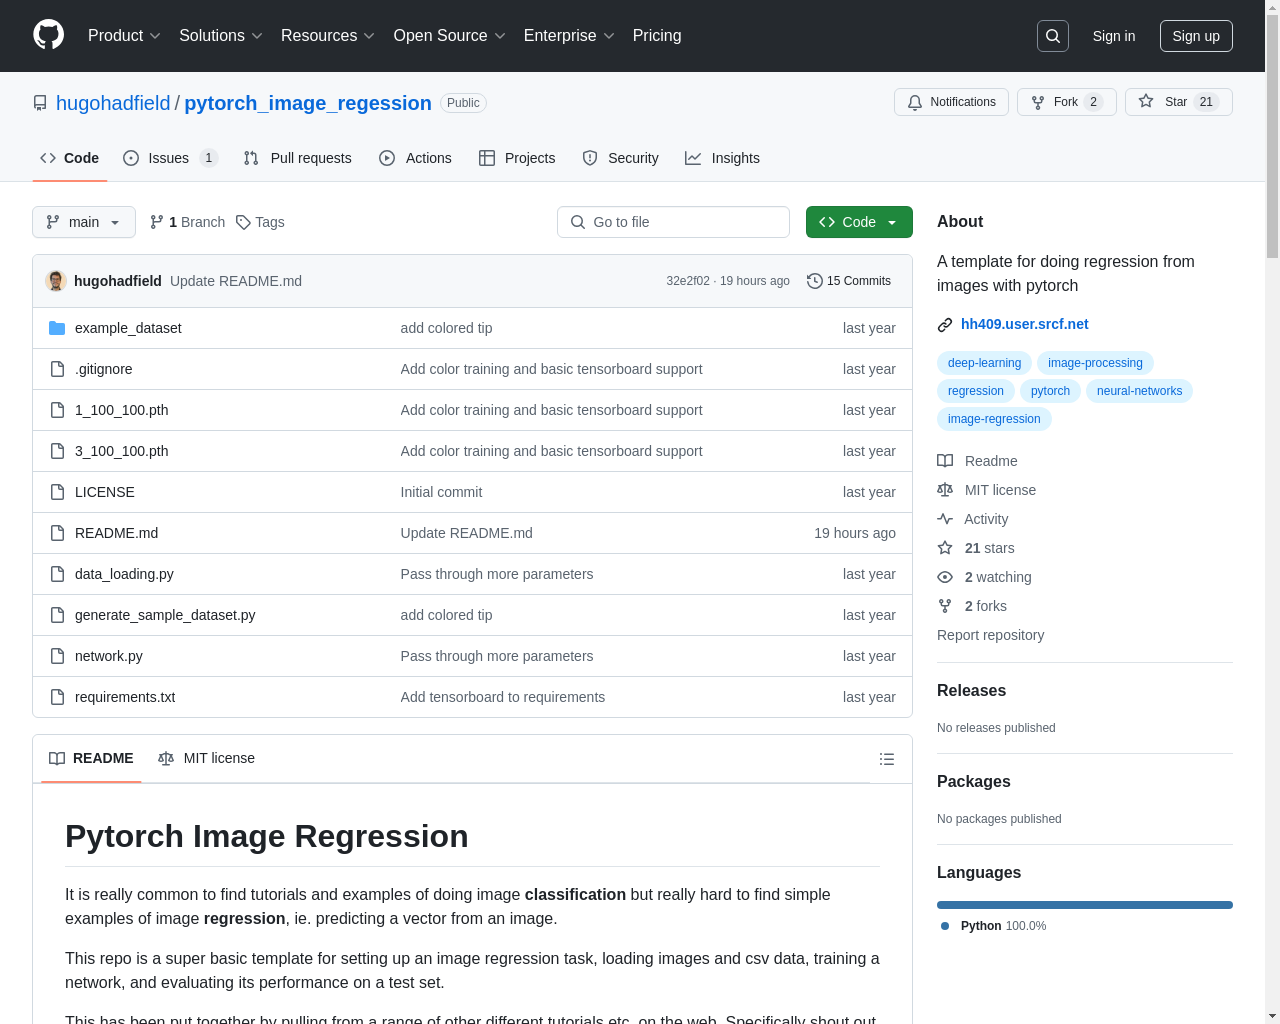Image resolution: width=1280 pixels, height=1024 pixels.
Task: Click the scales icon beside MIT license in About
Action: pos(945,490)
